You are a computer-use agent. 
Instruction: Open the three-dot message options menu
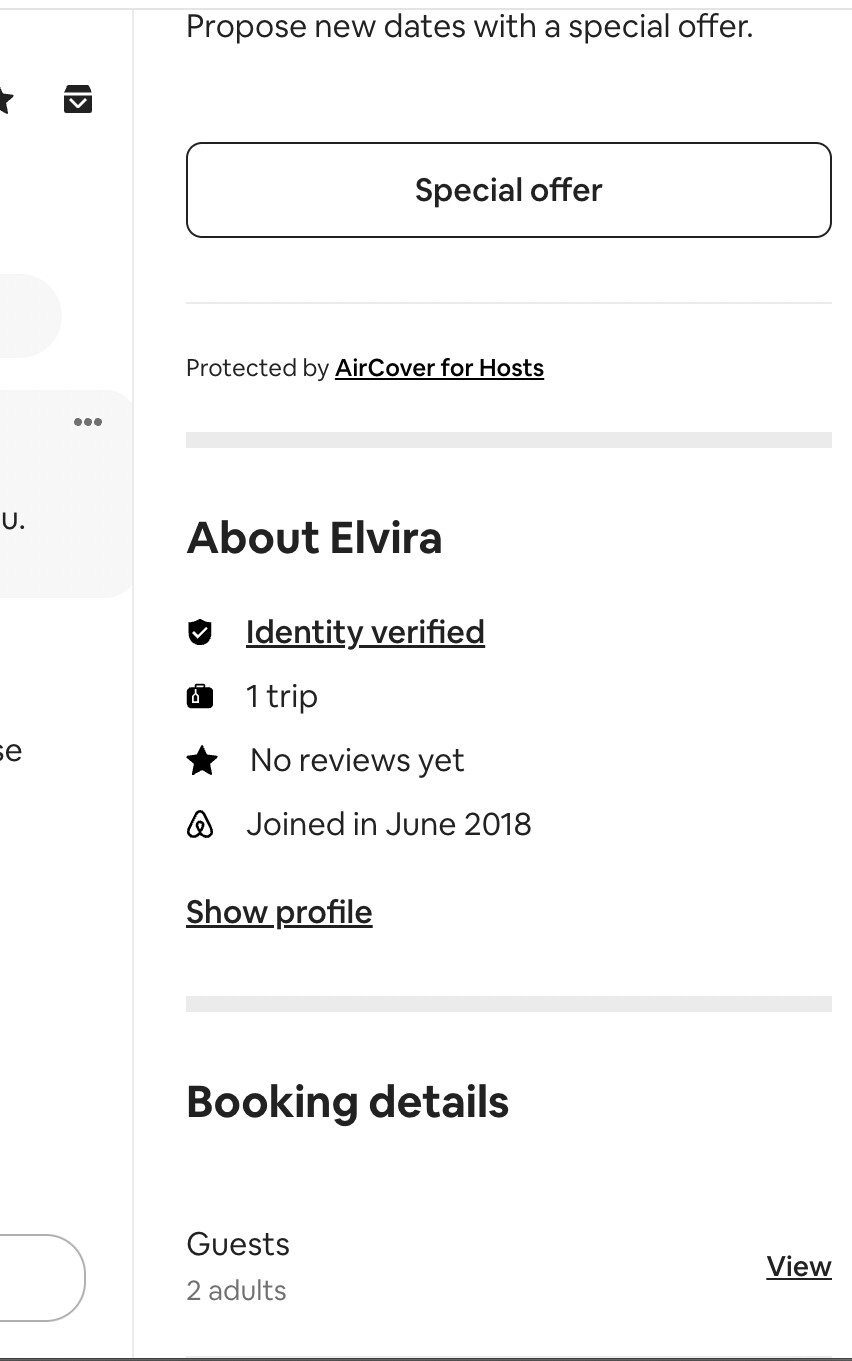tap(88, 422)
